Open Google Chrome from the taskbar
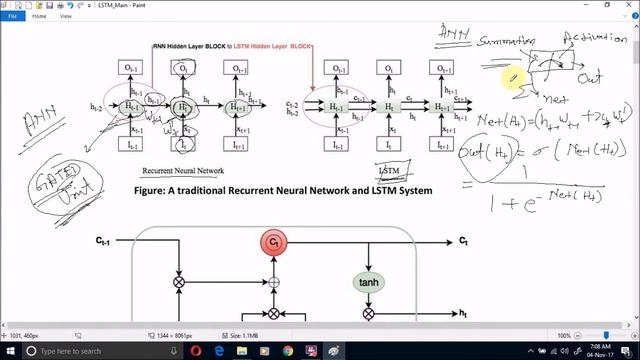 [x=288, y=351]
